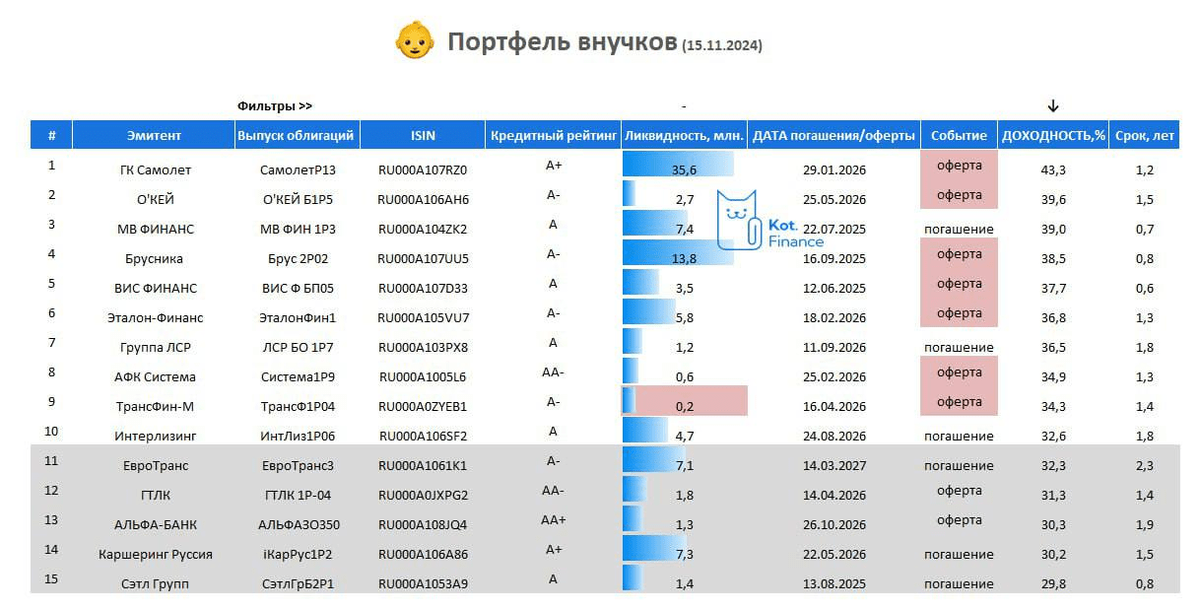Image resolution: width=1200 pixels, height=609 pixels.
Task: Select the 'ДОХОДНОСТЬ,%' column header
Action: click(1053, 136)
